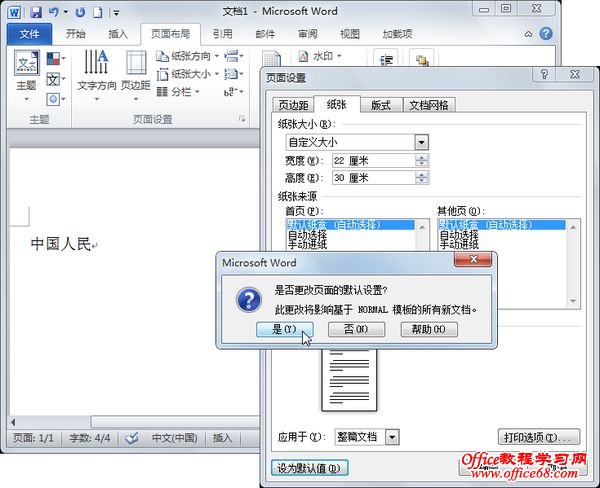Click the 高度 30 厘米 input field
Screen dimensions: 600x488
click(373, 178)
